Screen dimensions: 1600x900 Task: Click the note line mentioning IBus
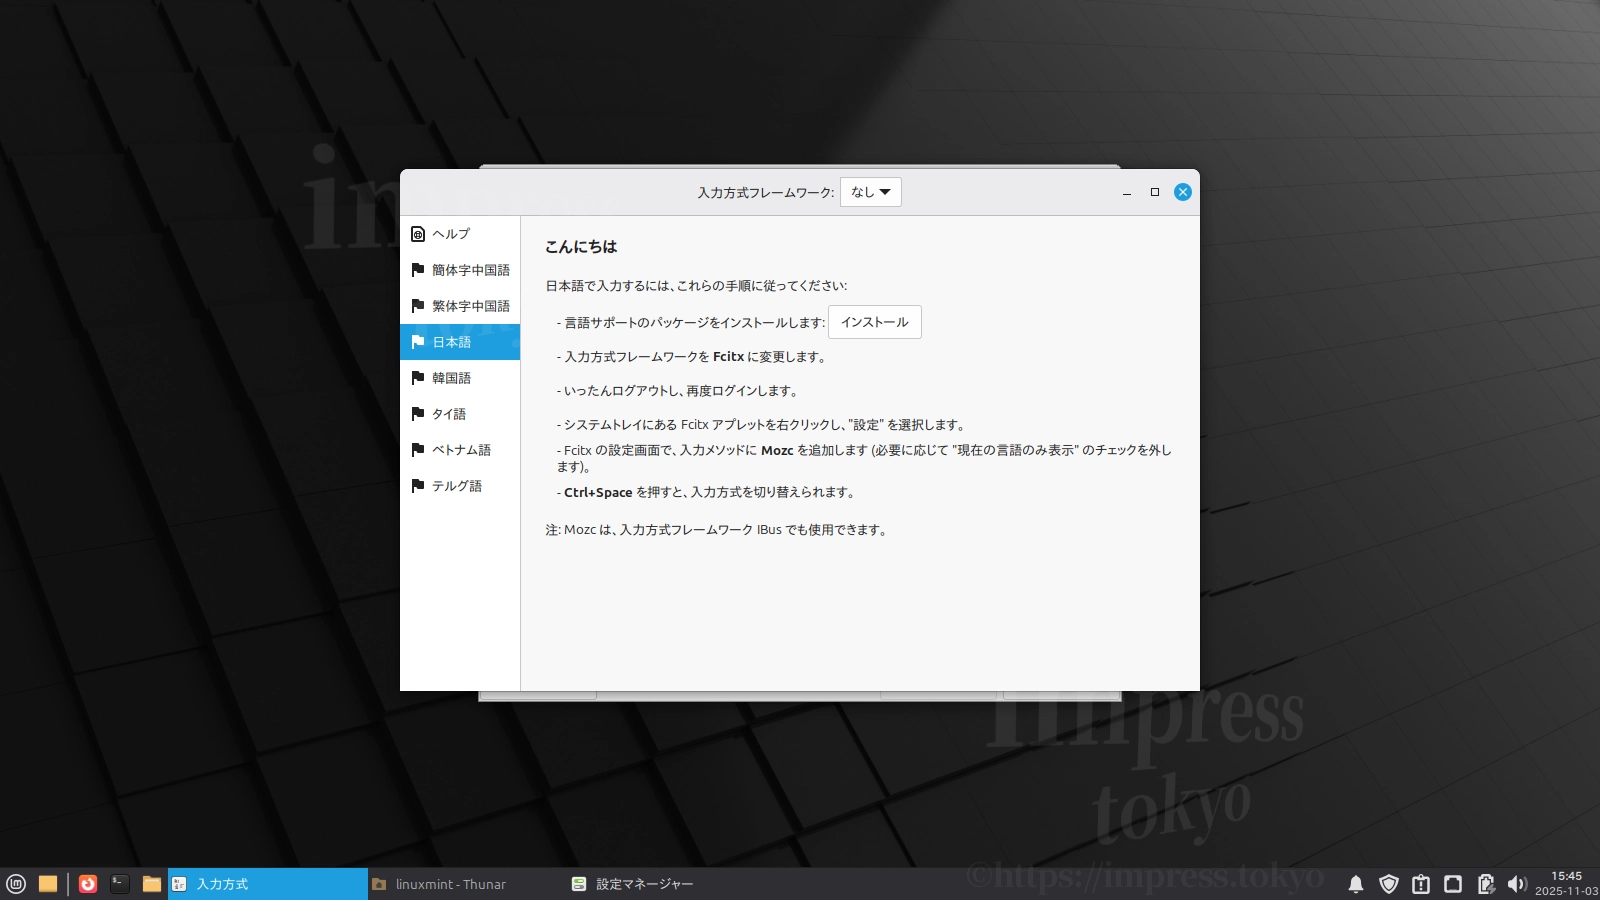(716, 530)
